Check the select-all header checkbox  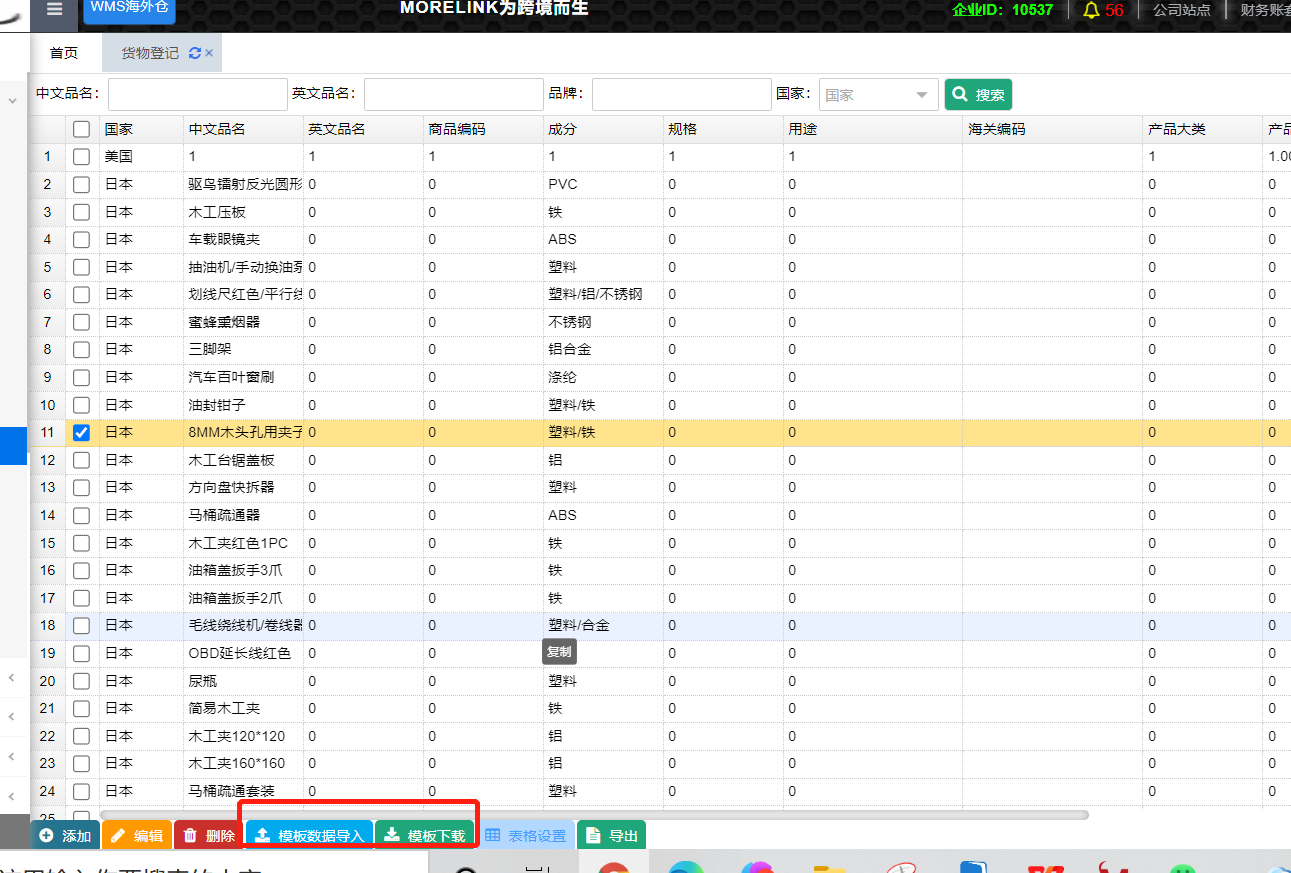(82, 129)
